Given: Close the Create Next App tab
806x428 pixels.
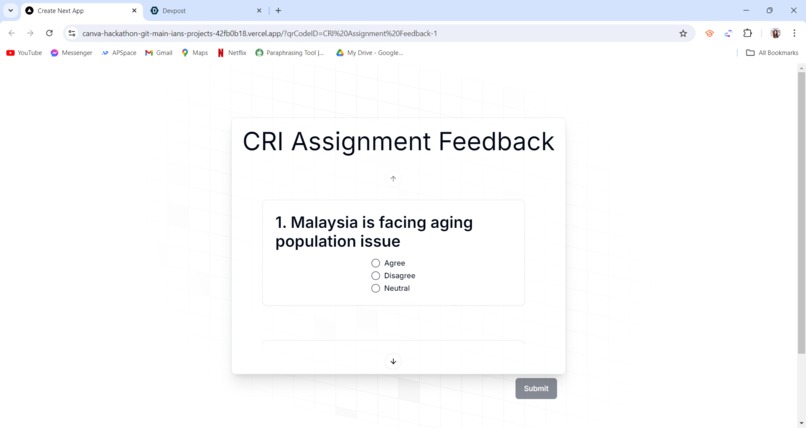Looking at the screenshot, I should click(134, 11).
